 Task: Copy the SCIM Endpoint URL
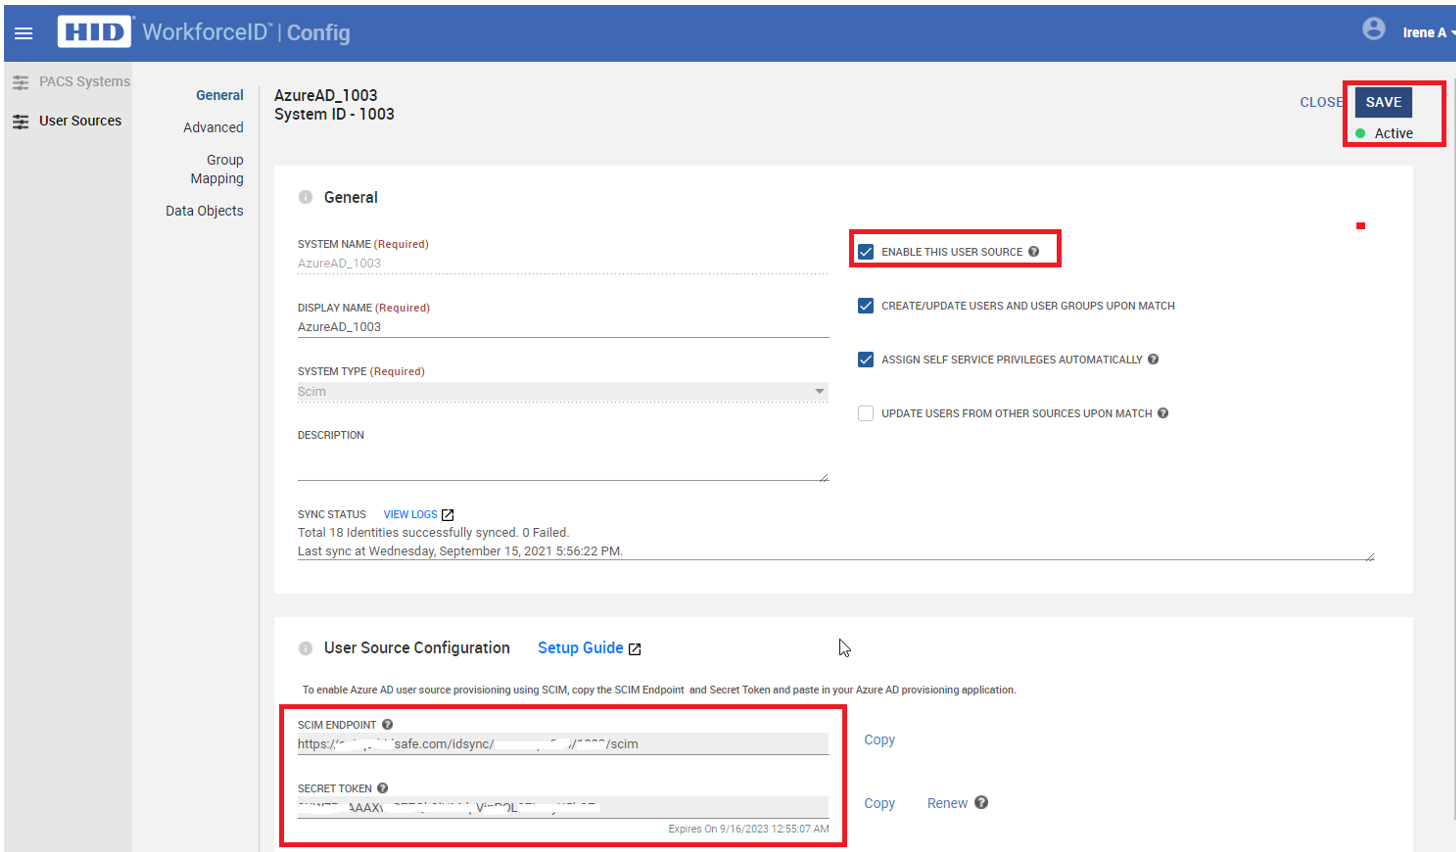879,740
